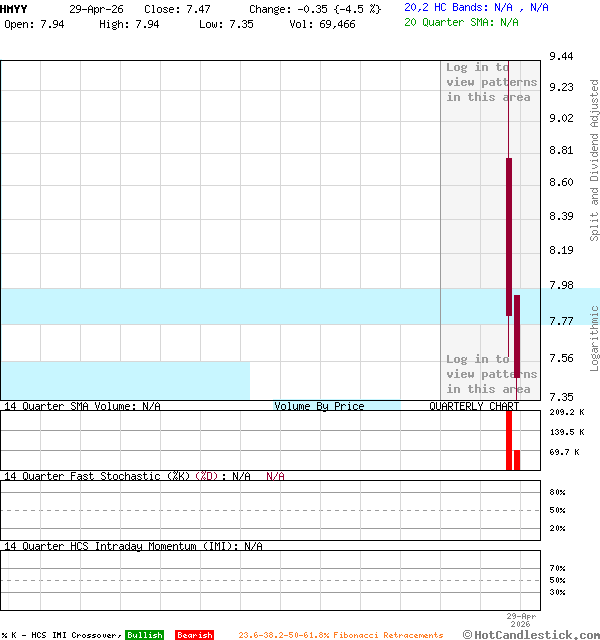
Task: Click the shorter red volume bar
Action: 517,459
